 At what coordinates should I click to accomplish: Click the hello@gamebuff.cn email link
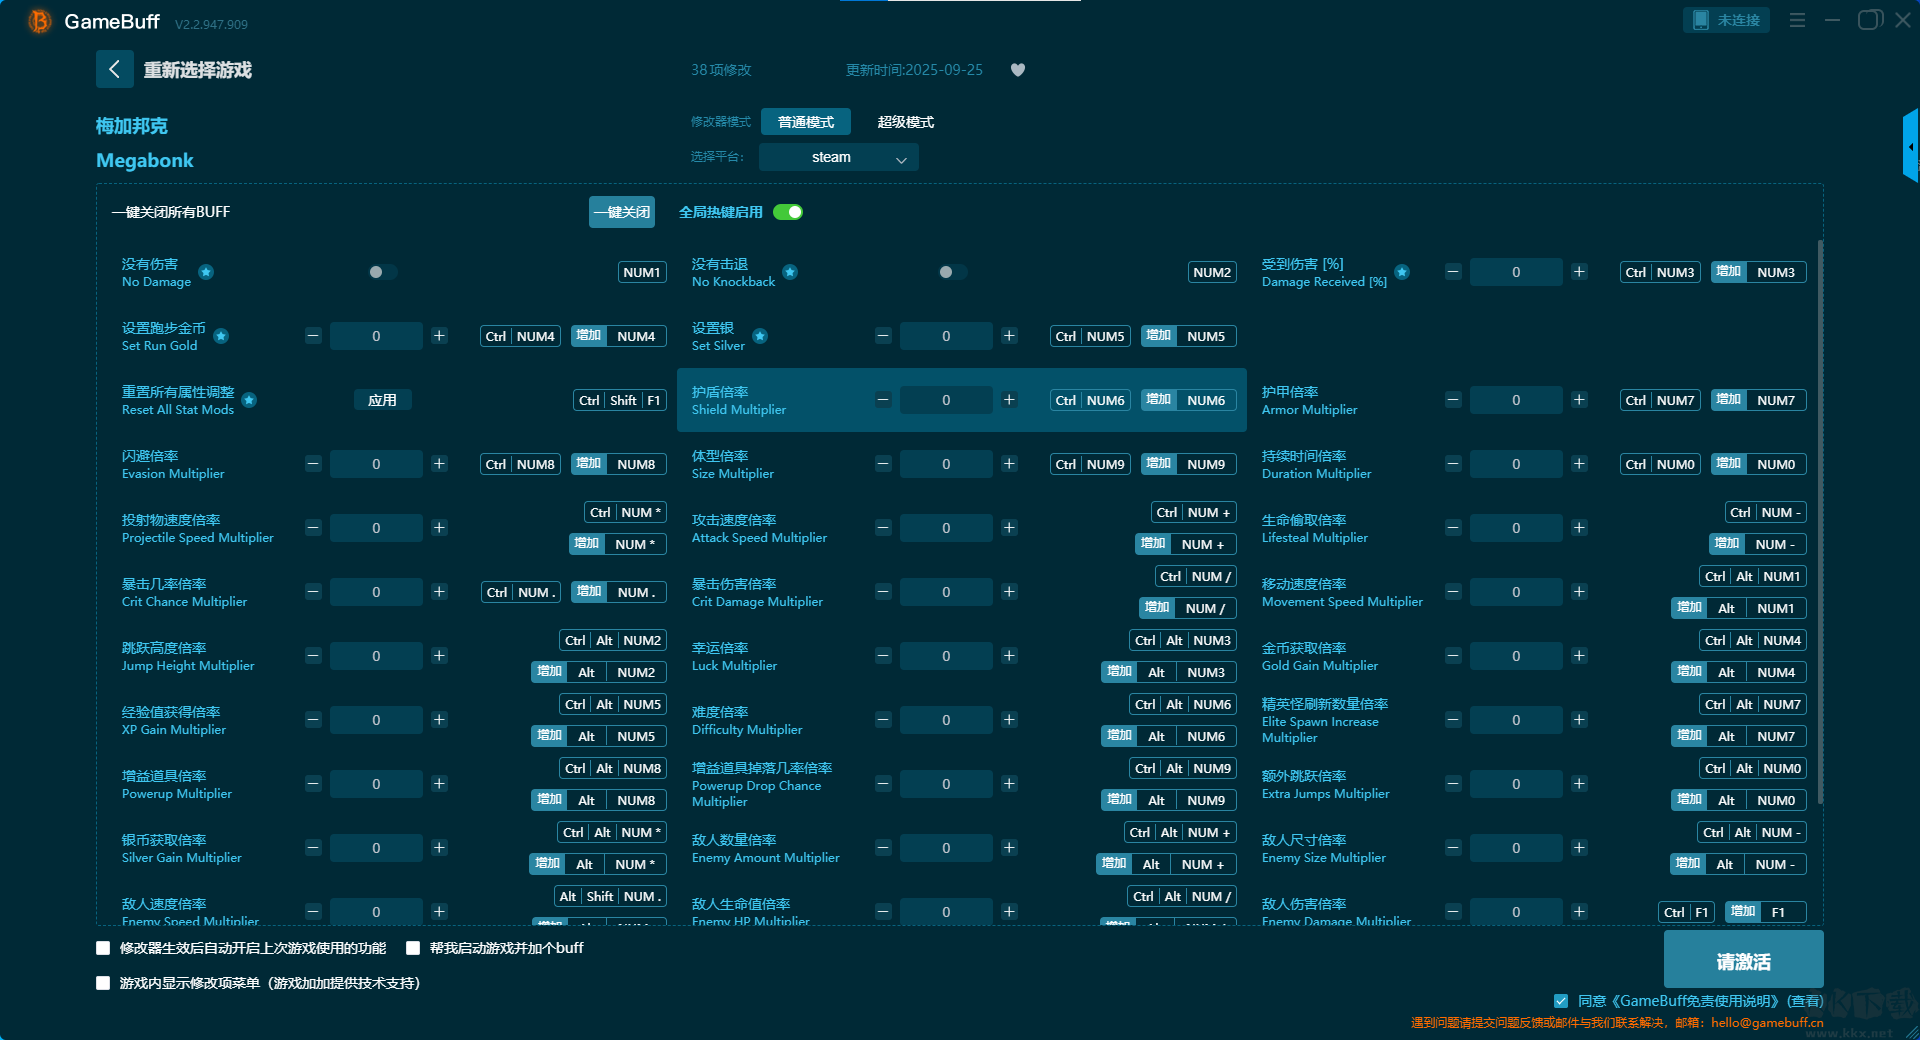coord(1767,1023)
